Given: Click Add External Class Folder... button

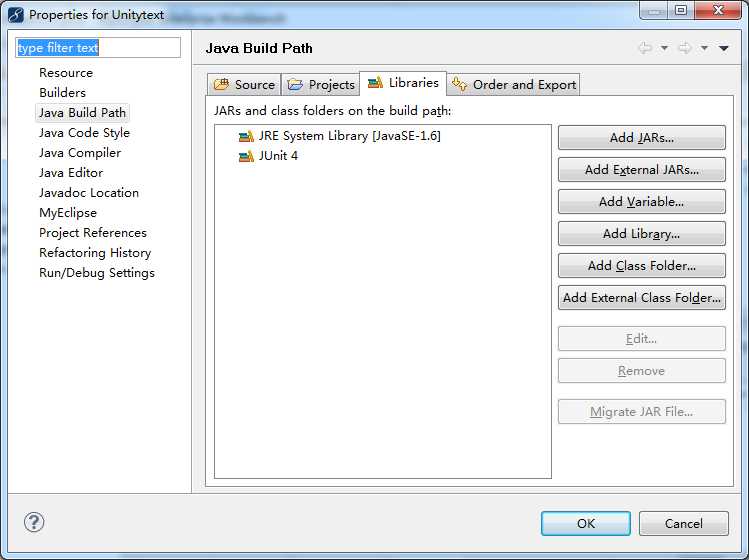Looking at the screenshot, I should coord(642,298).
